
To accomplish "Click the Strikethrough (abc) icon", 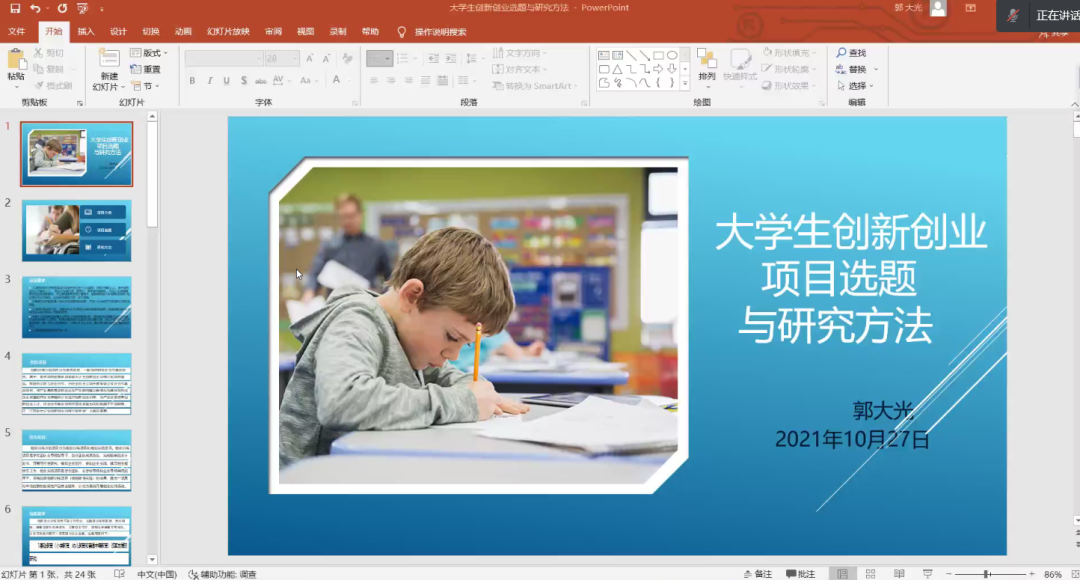I will [x=260, y=81].
